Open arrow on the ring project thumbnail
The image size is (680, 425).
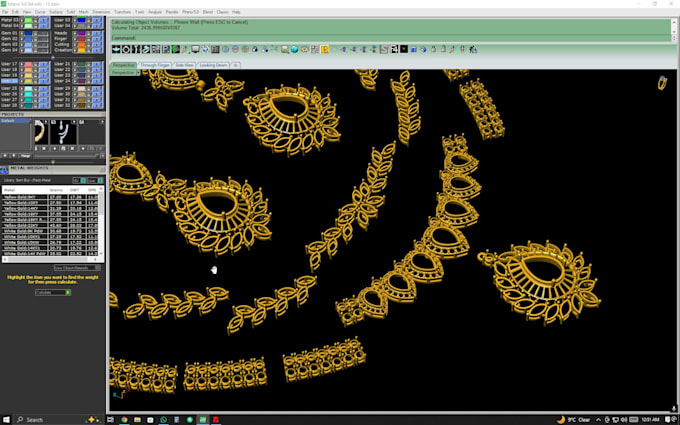[46, 121]
